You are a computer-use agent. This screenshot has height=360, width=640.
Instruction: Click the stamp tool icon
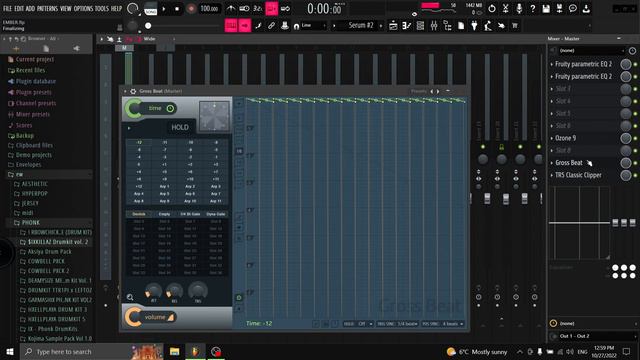[284, 26]
